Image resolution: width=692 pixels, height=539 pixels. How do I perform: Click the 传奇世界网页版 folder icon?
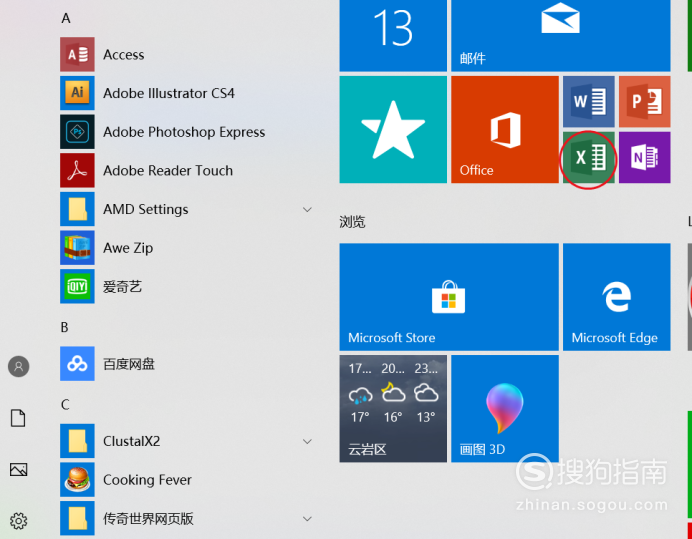click(x=77, y=518)
